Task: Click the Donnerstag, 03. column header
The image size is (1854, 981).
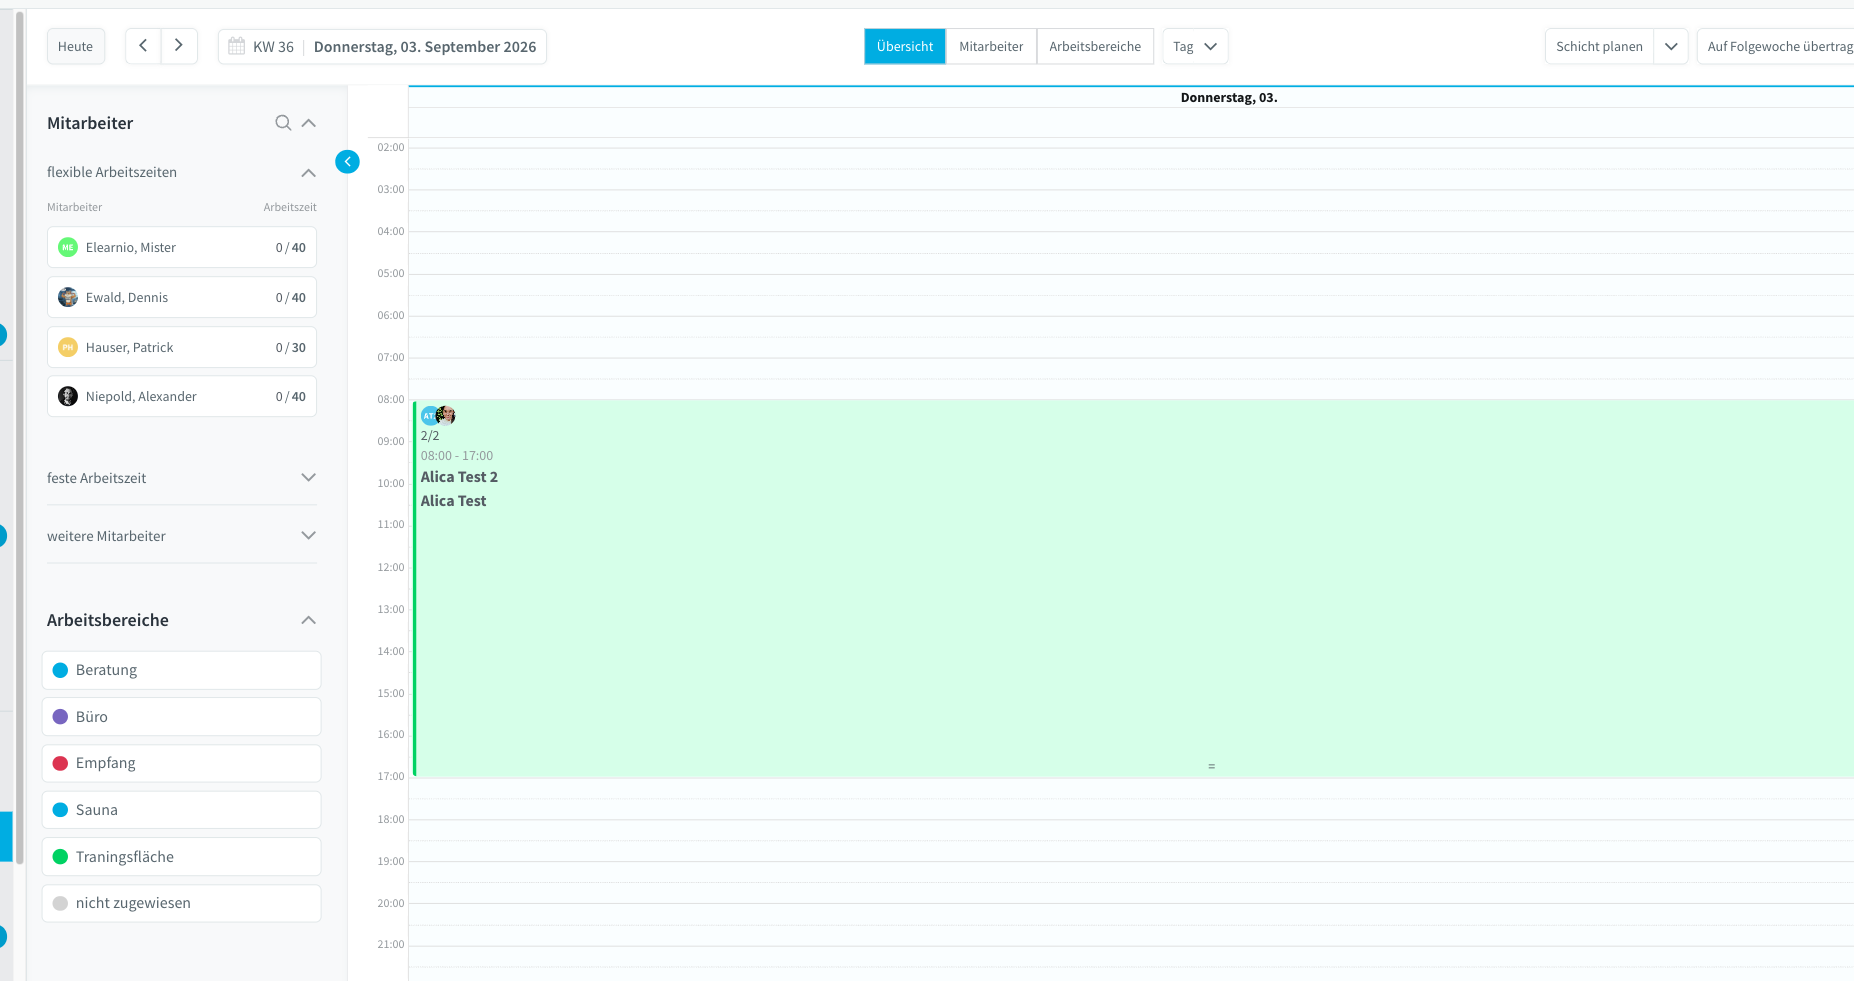Action: pyautogui.click(x=1229, y=98)
